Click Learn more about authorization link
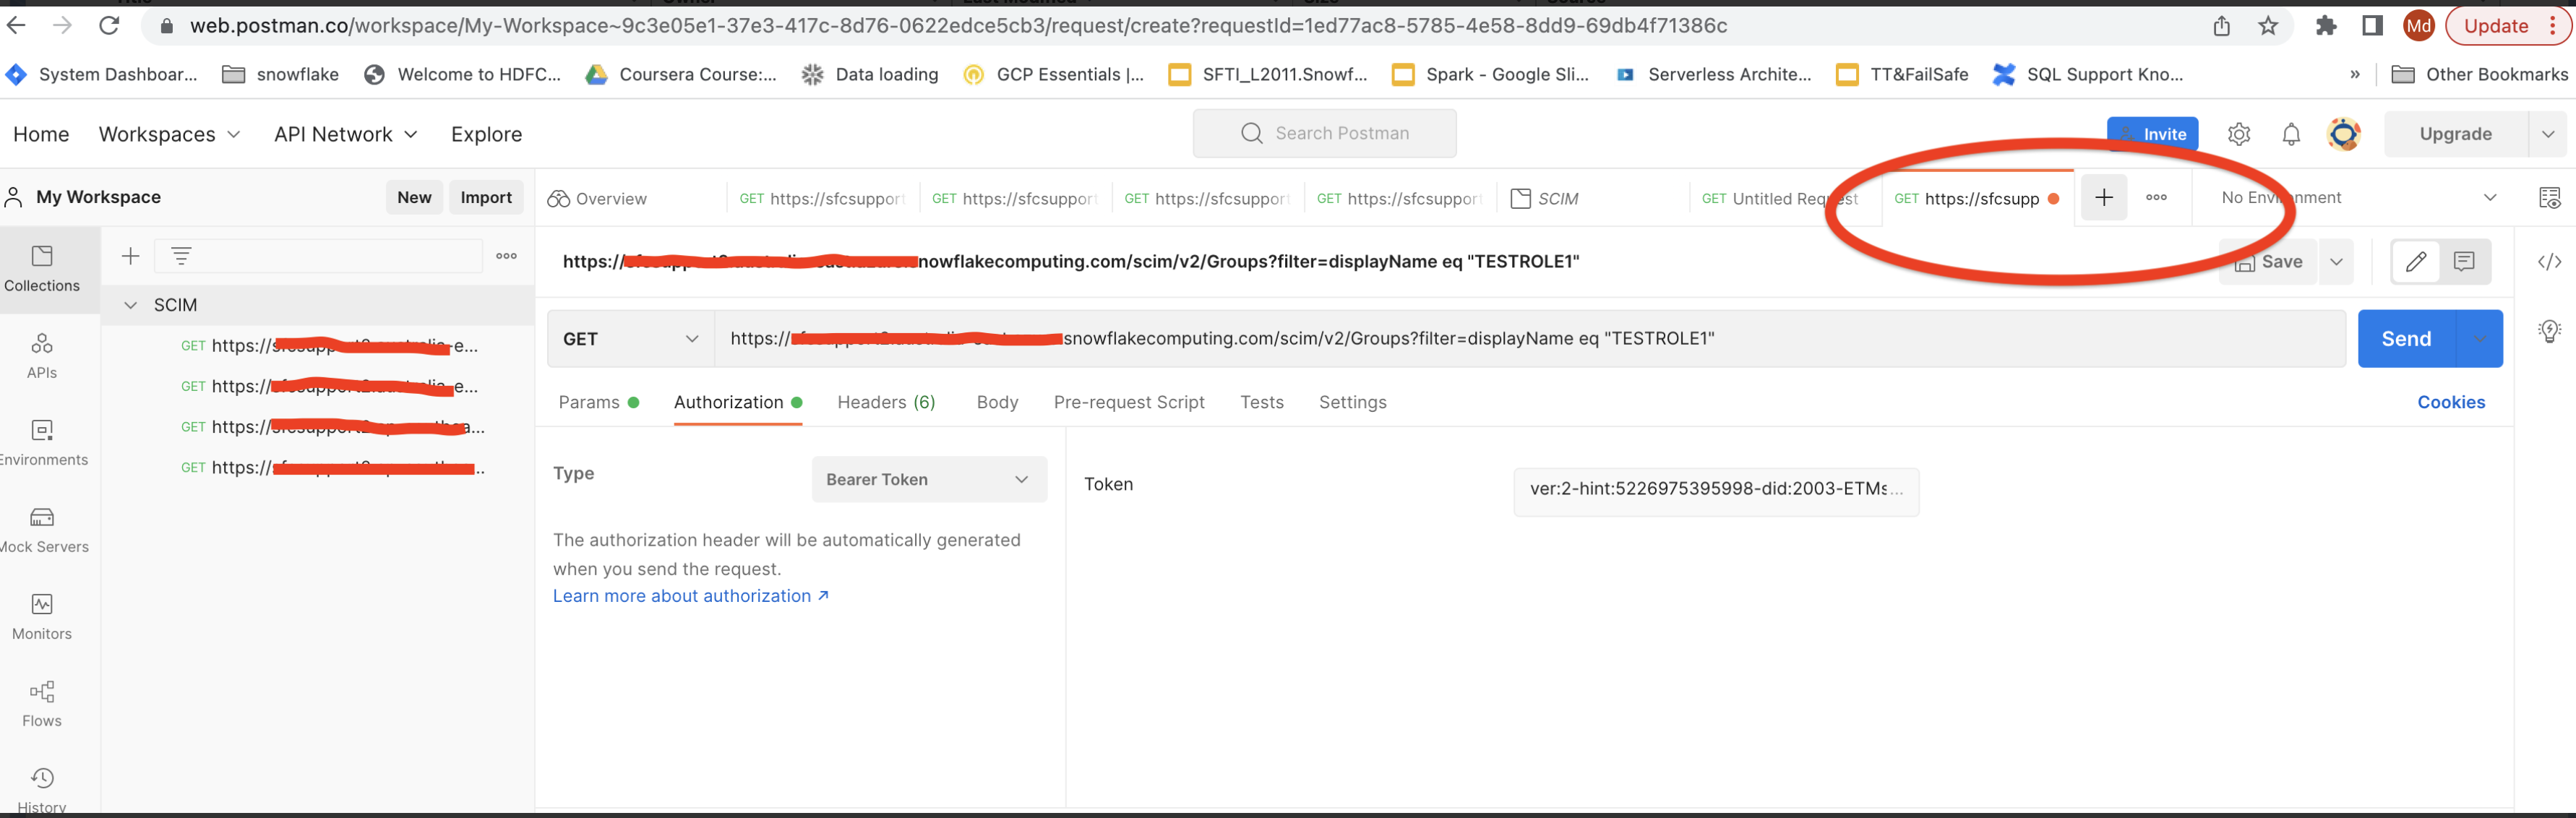The image size is (2576, 818). click(690, 595)
